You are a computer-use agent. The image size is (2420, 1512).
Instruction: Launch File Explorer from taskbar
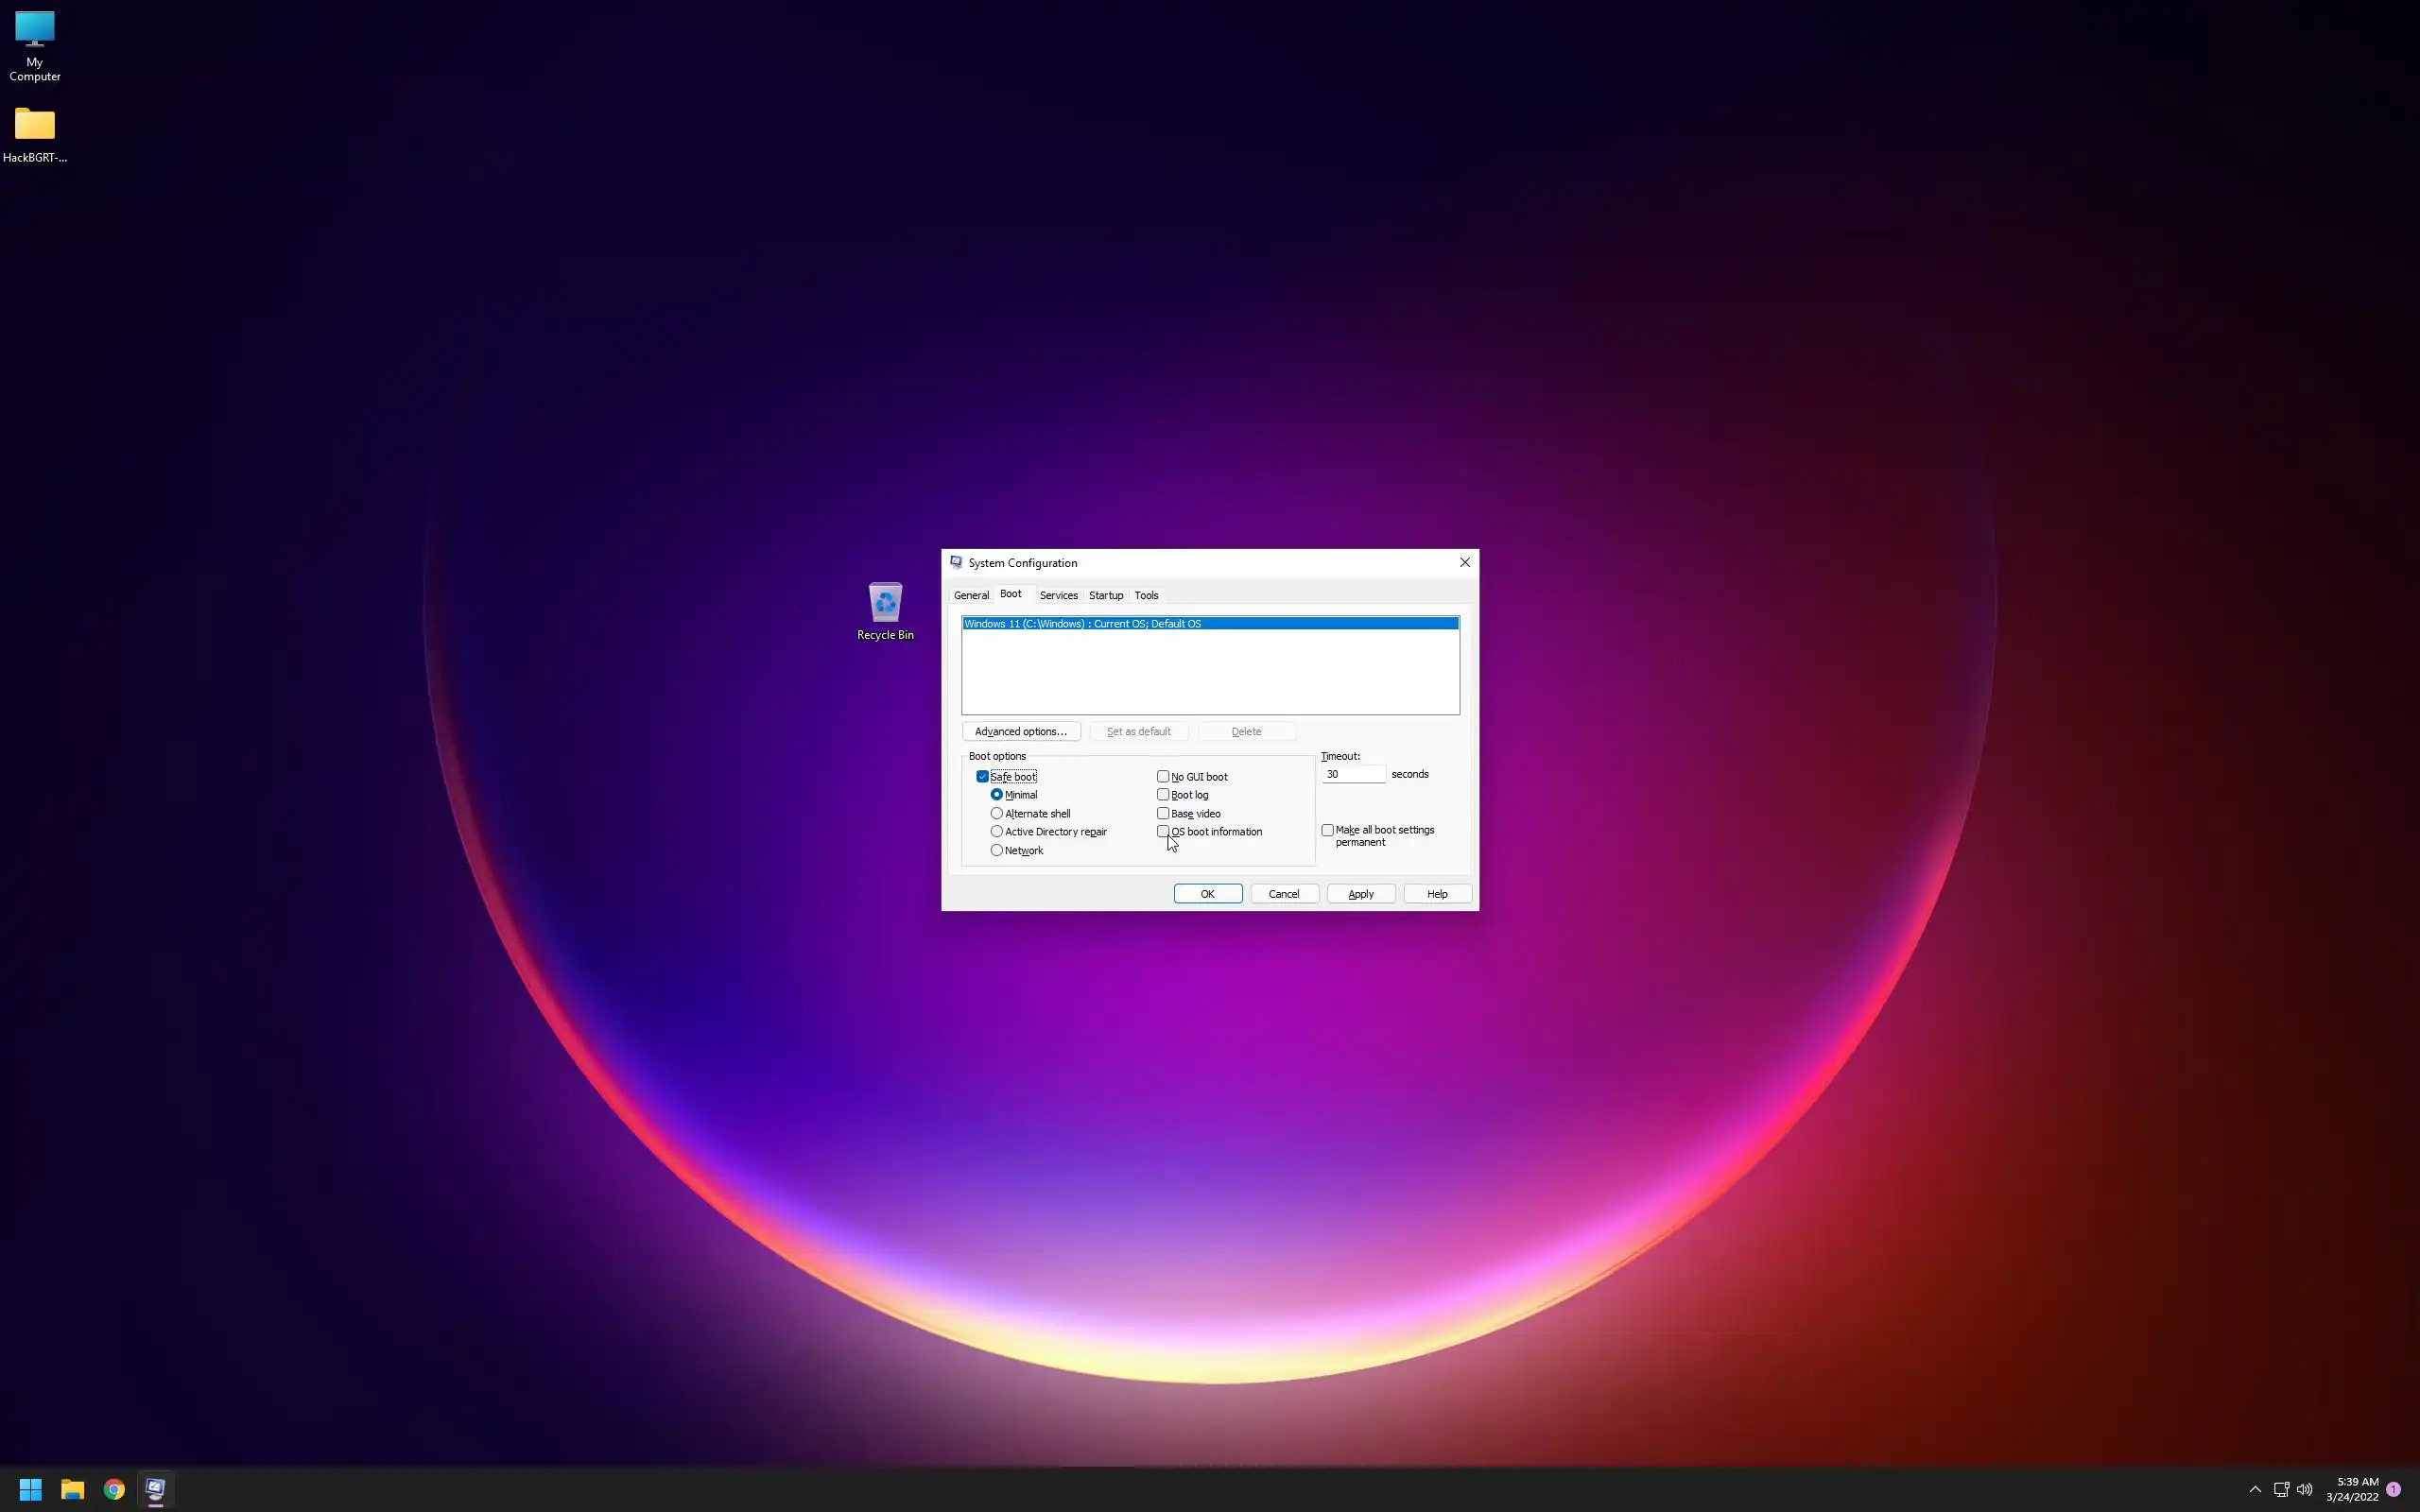click(72, 1489)
